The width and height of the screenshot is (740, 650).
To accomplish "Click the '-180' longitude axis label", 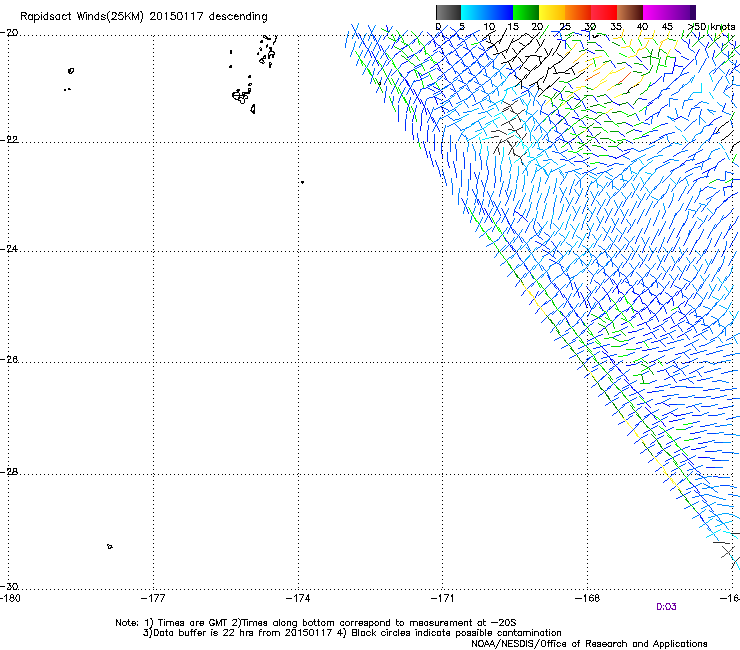I will 10,598.
